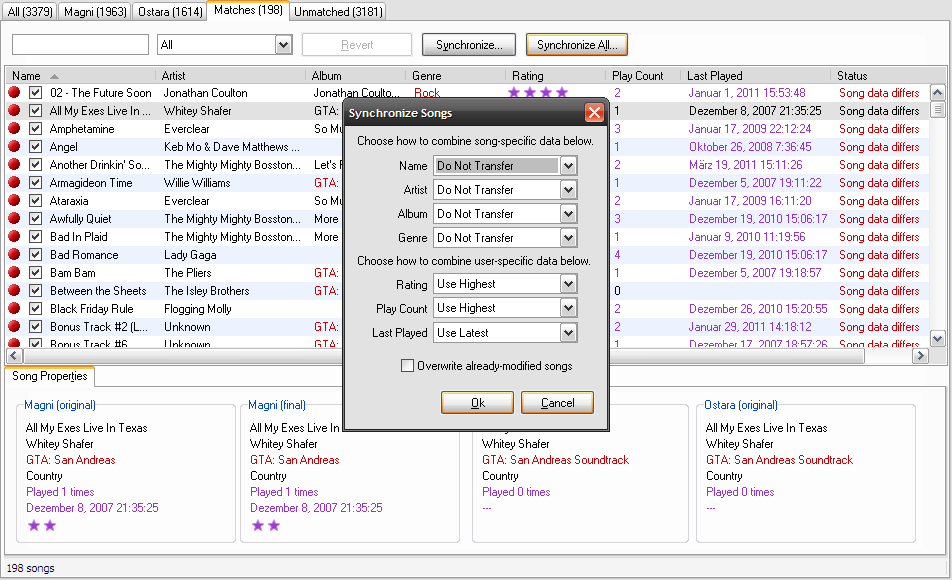Screen dimensions: 952x580
Task: Select the Flogging Molly artist cell
Action: click(198, 309)
